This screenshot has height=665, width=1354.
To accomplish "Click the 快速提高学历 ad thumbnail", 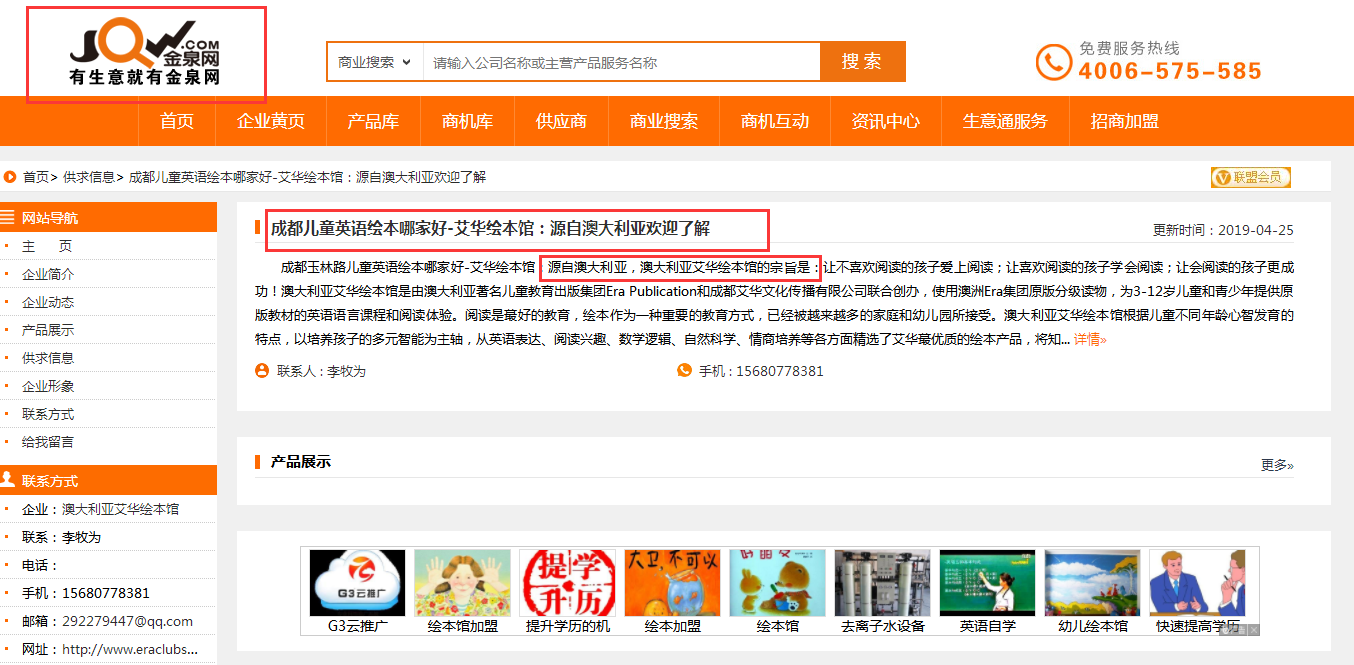I will [1197, 583].
